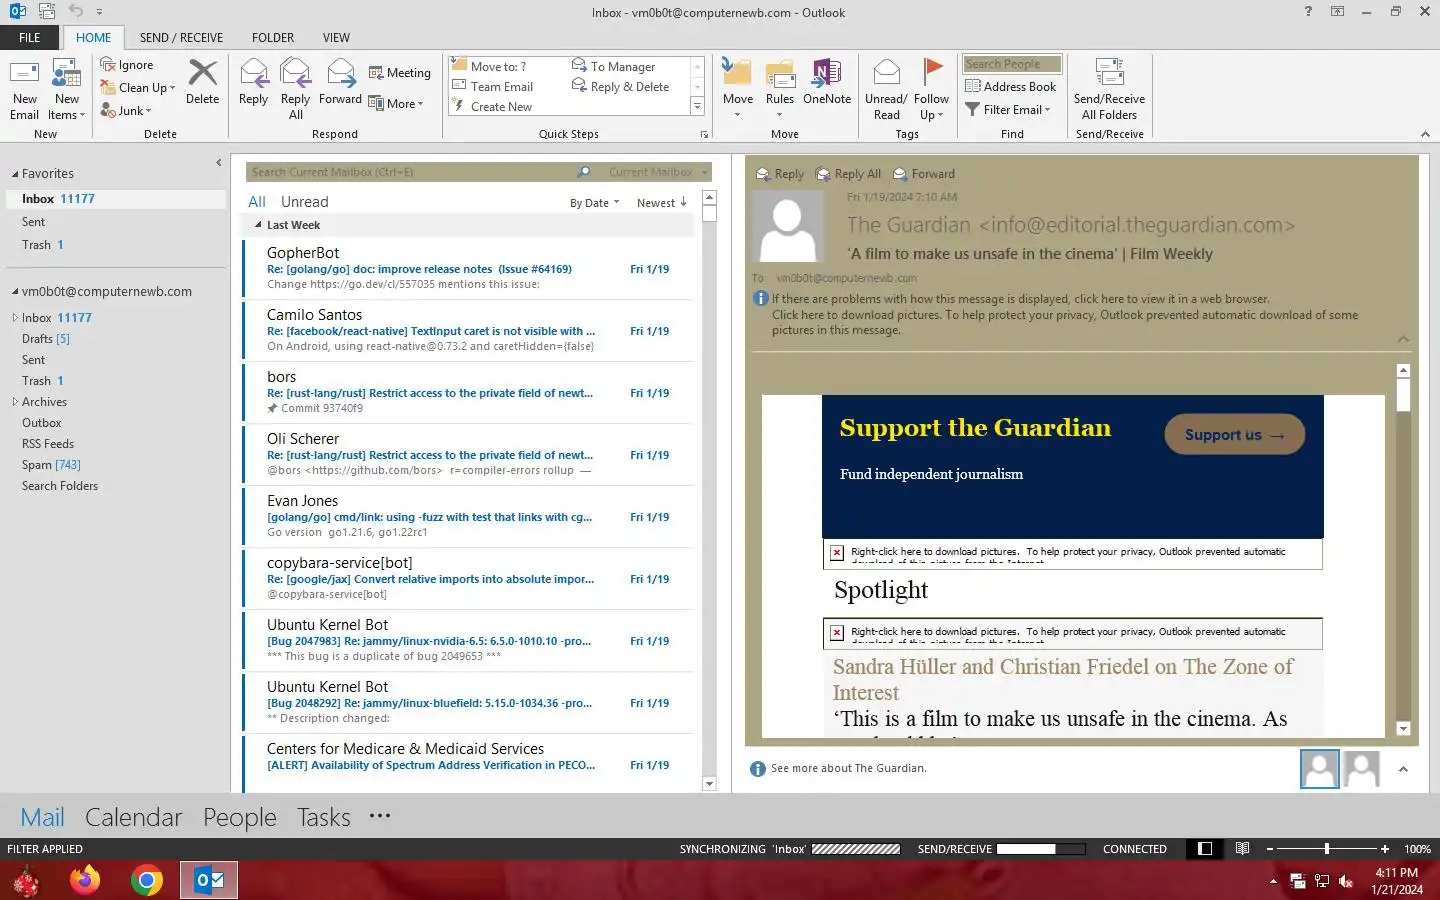This screenshot has height=900, width=1440.
Task: Switch to Calendar view
Action: 133,817
